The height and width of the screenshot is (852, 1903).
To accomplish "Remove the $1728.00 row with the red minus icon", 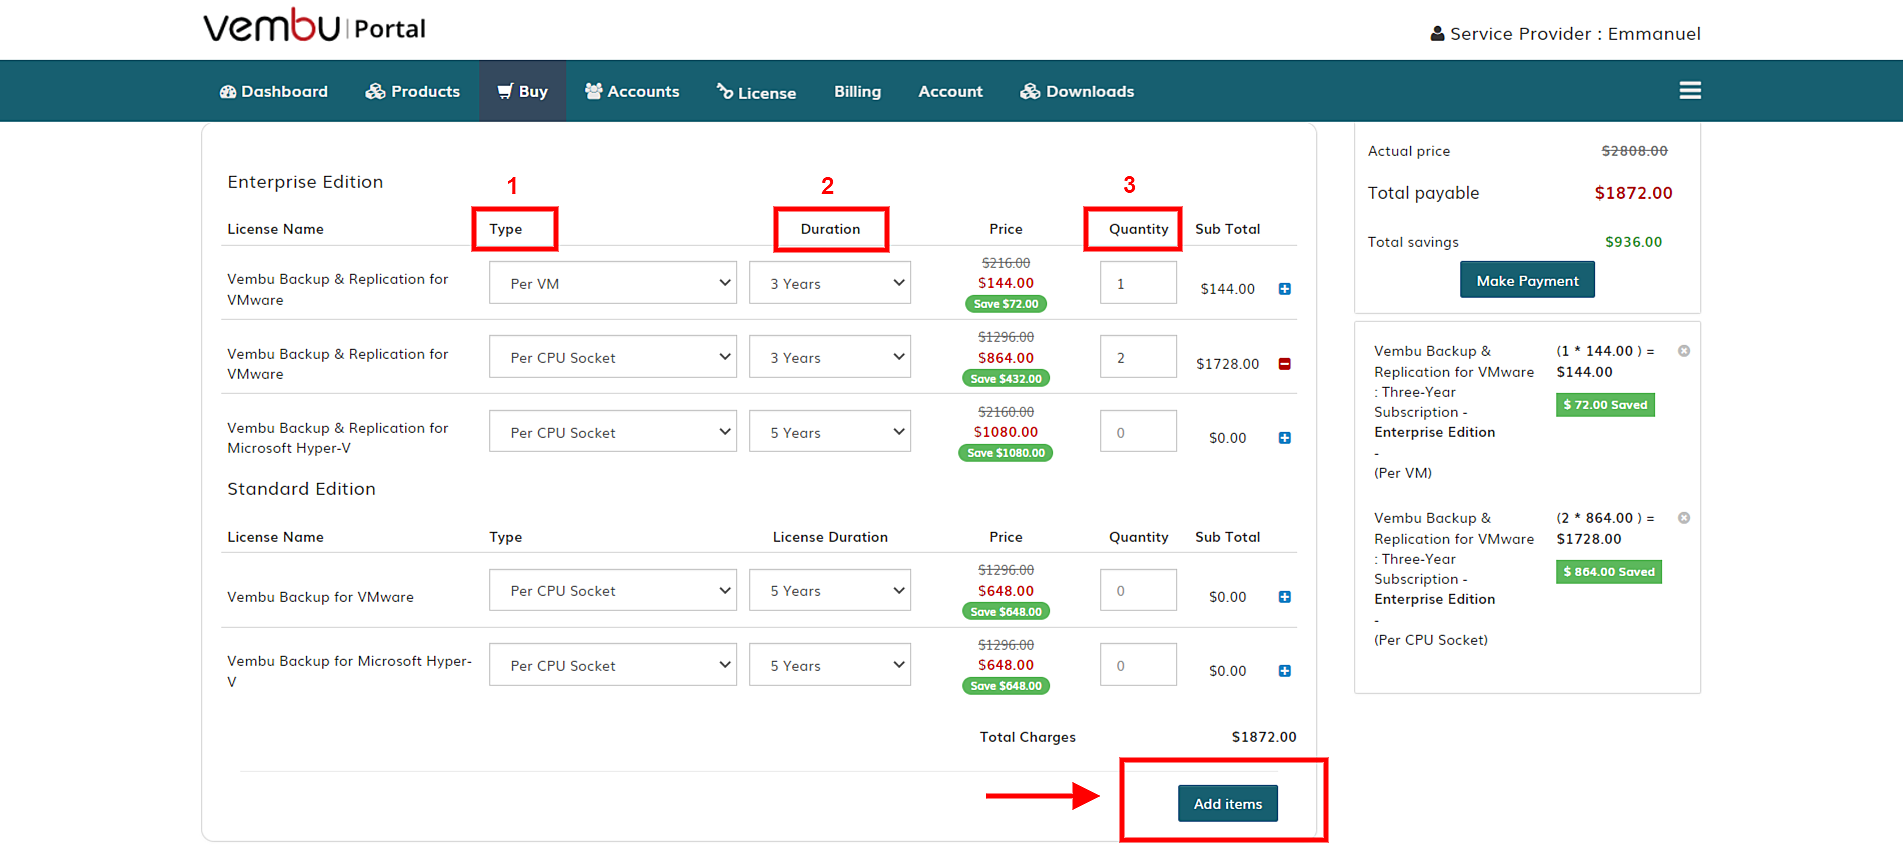I will pyautogui.click(x=1285, y=364).
